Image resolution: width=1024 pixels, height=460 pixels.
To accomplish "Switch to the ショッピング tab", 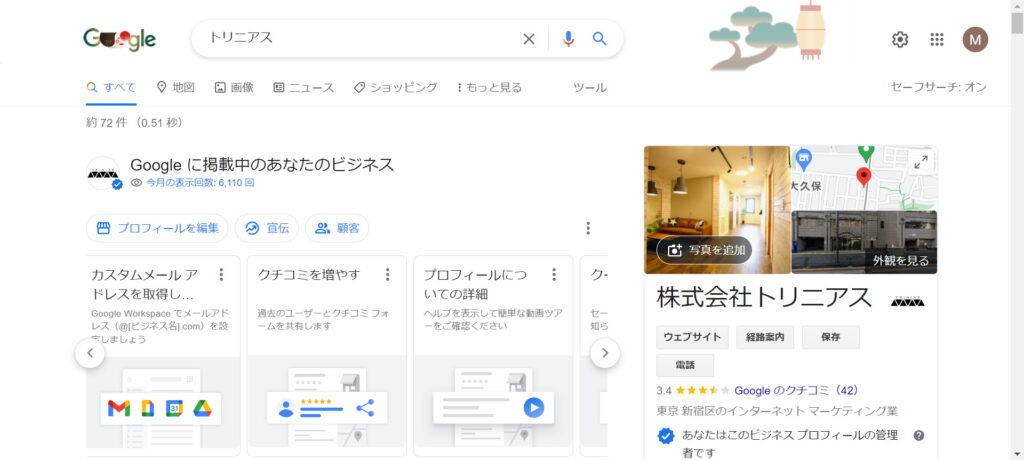I will pos(395,88).
